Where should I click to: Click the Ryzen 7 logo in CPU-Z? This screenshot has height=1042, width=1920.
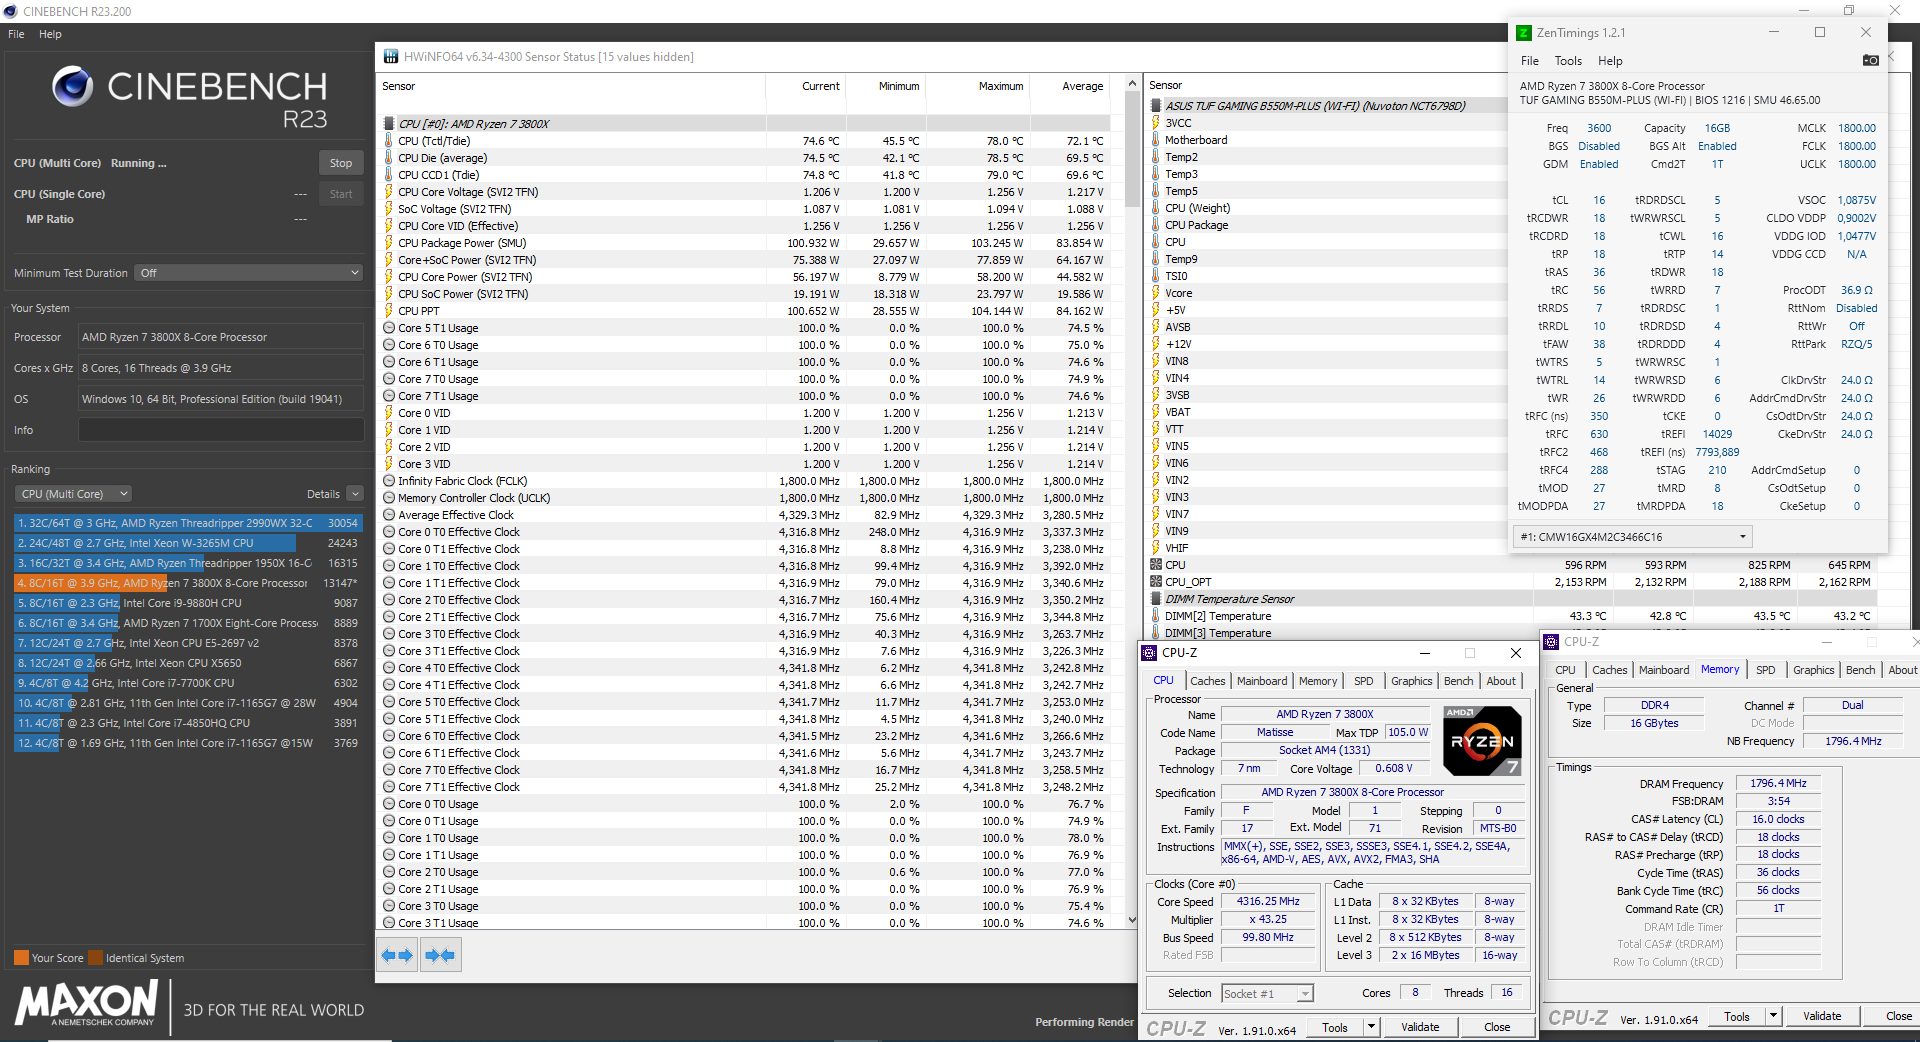pyautogui.click(x=1482, y=741)
